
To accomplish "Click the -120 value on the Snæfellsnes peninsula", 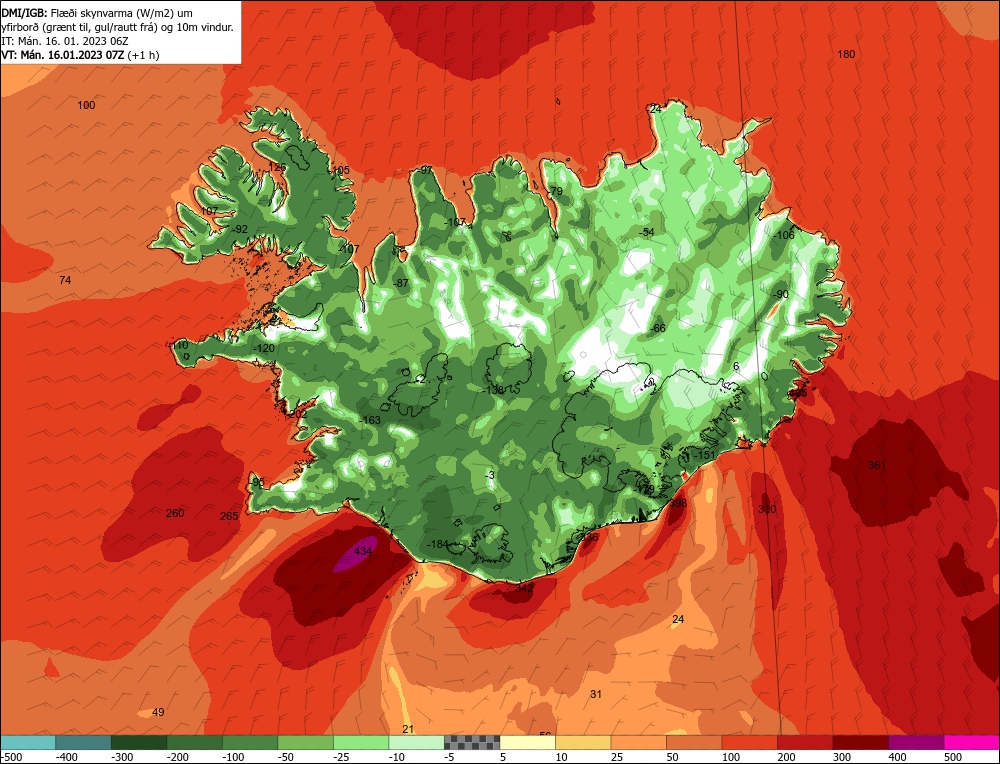I will pyautogui.click(x=263, y=348).
